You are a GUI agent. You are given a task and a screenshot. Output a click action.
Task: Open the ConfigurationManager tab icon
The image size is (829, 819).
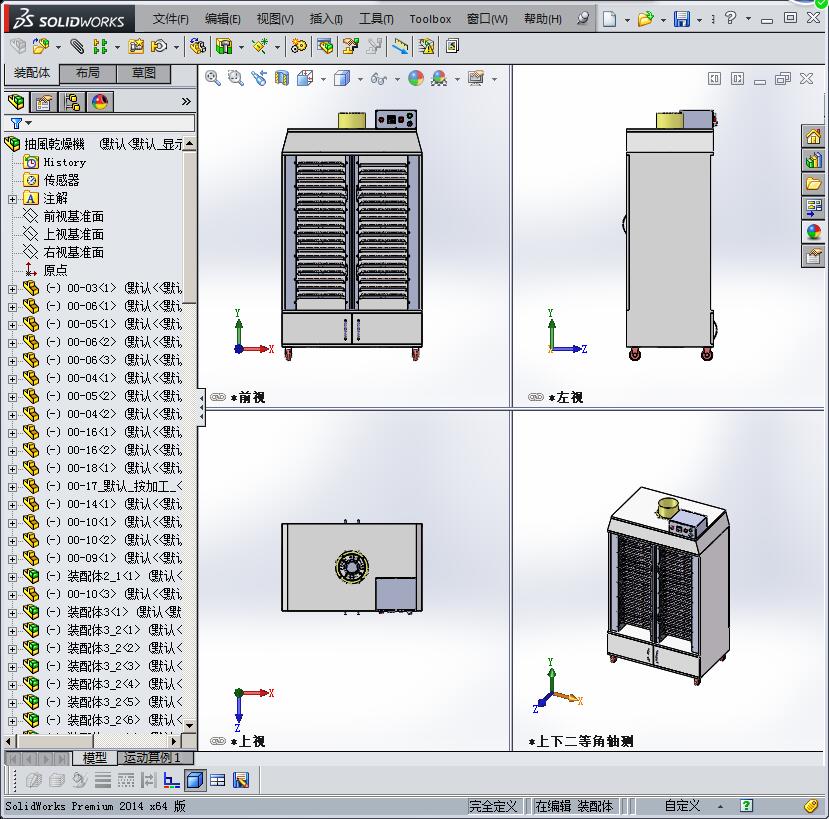[x=72, y=102]
